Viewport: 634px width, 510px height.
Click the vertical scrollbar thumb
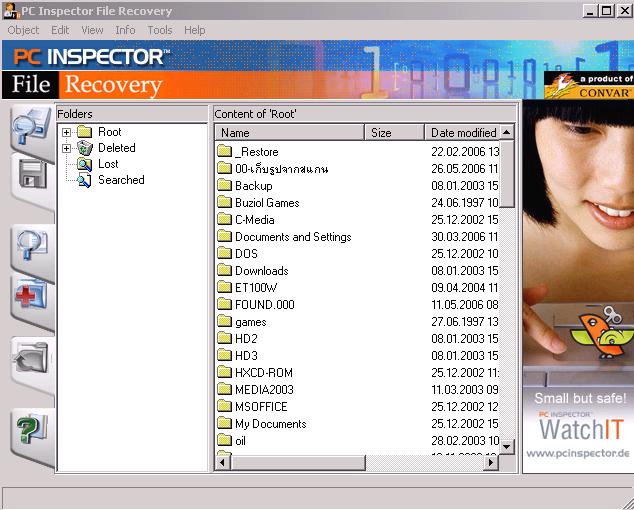tap(507, 174)
